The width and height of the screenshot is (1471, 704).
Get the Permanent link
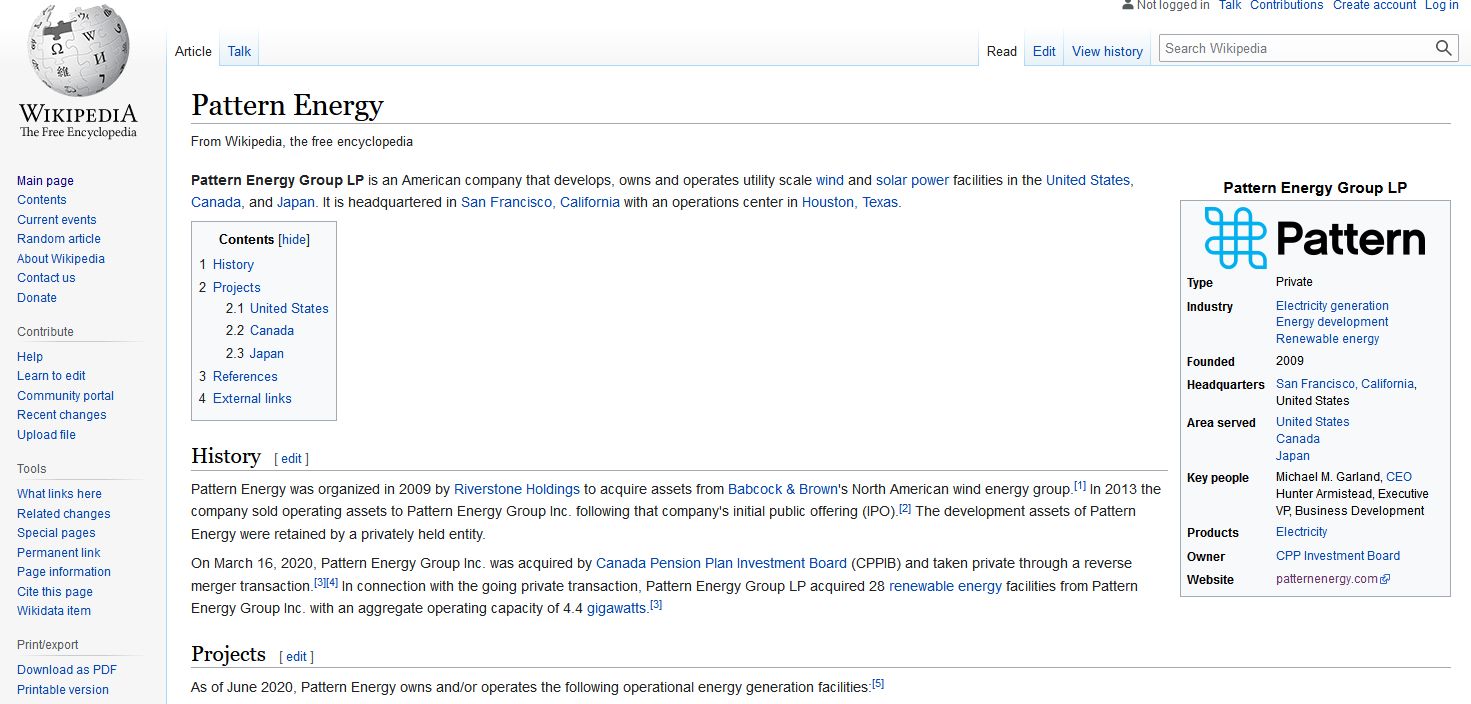(x=59, y=553)
